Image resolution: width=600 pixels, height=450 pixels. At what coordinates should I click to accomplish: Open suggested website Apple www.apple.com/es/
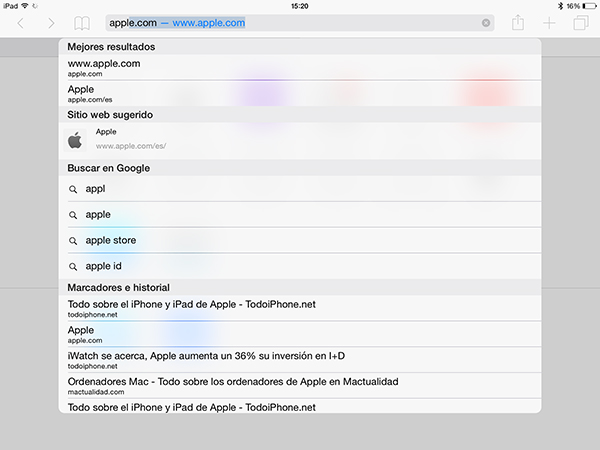click(x=300, y=141)
